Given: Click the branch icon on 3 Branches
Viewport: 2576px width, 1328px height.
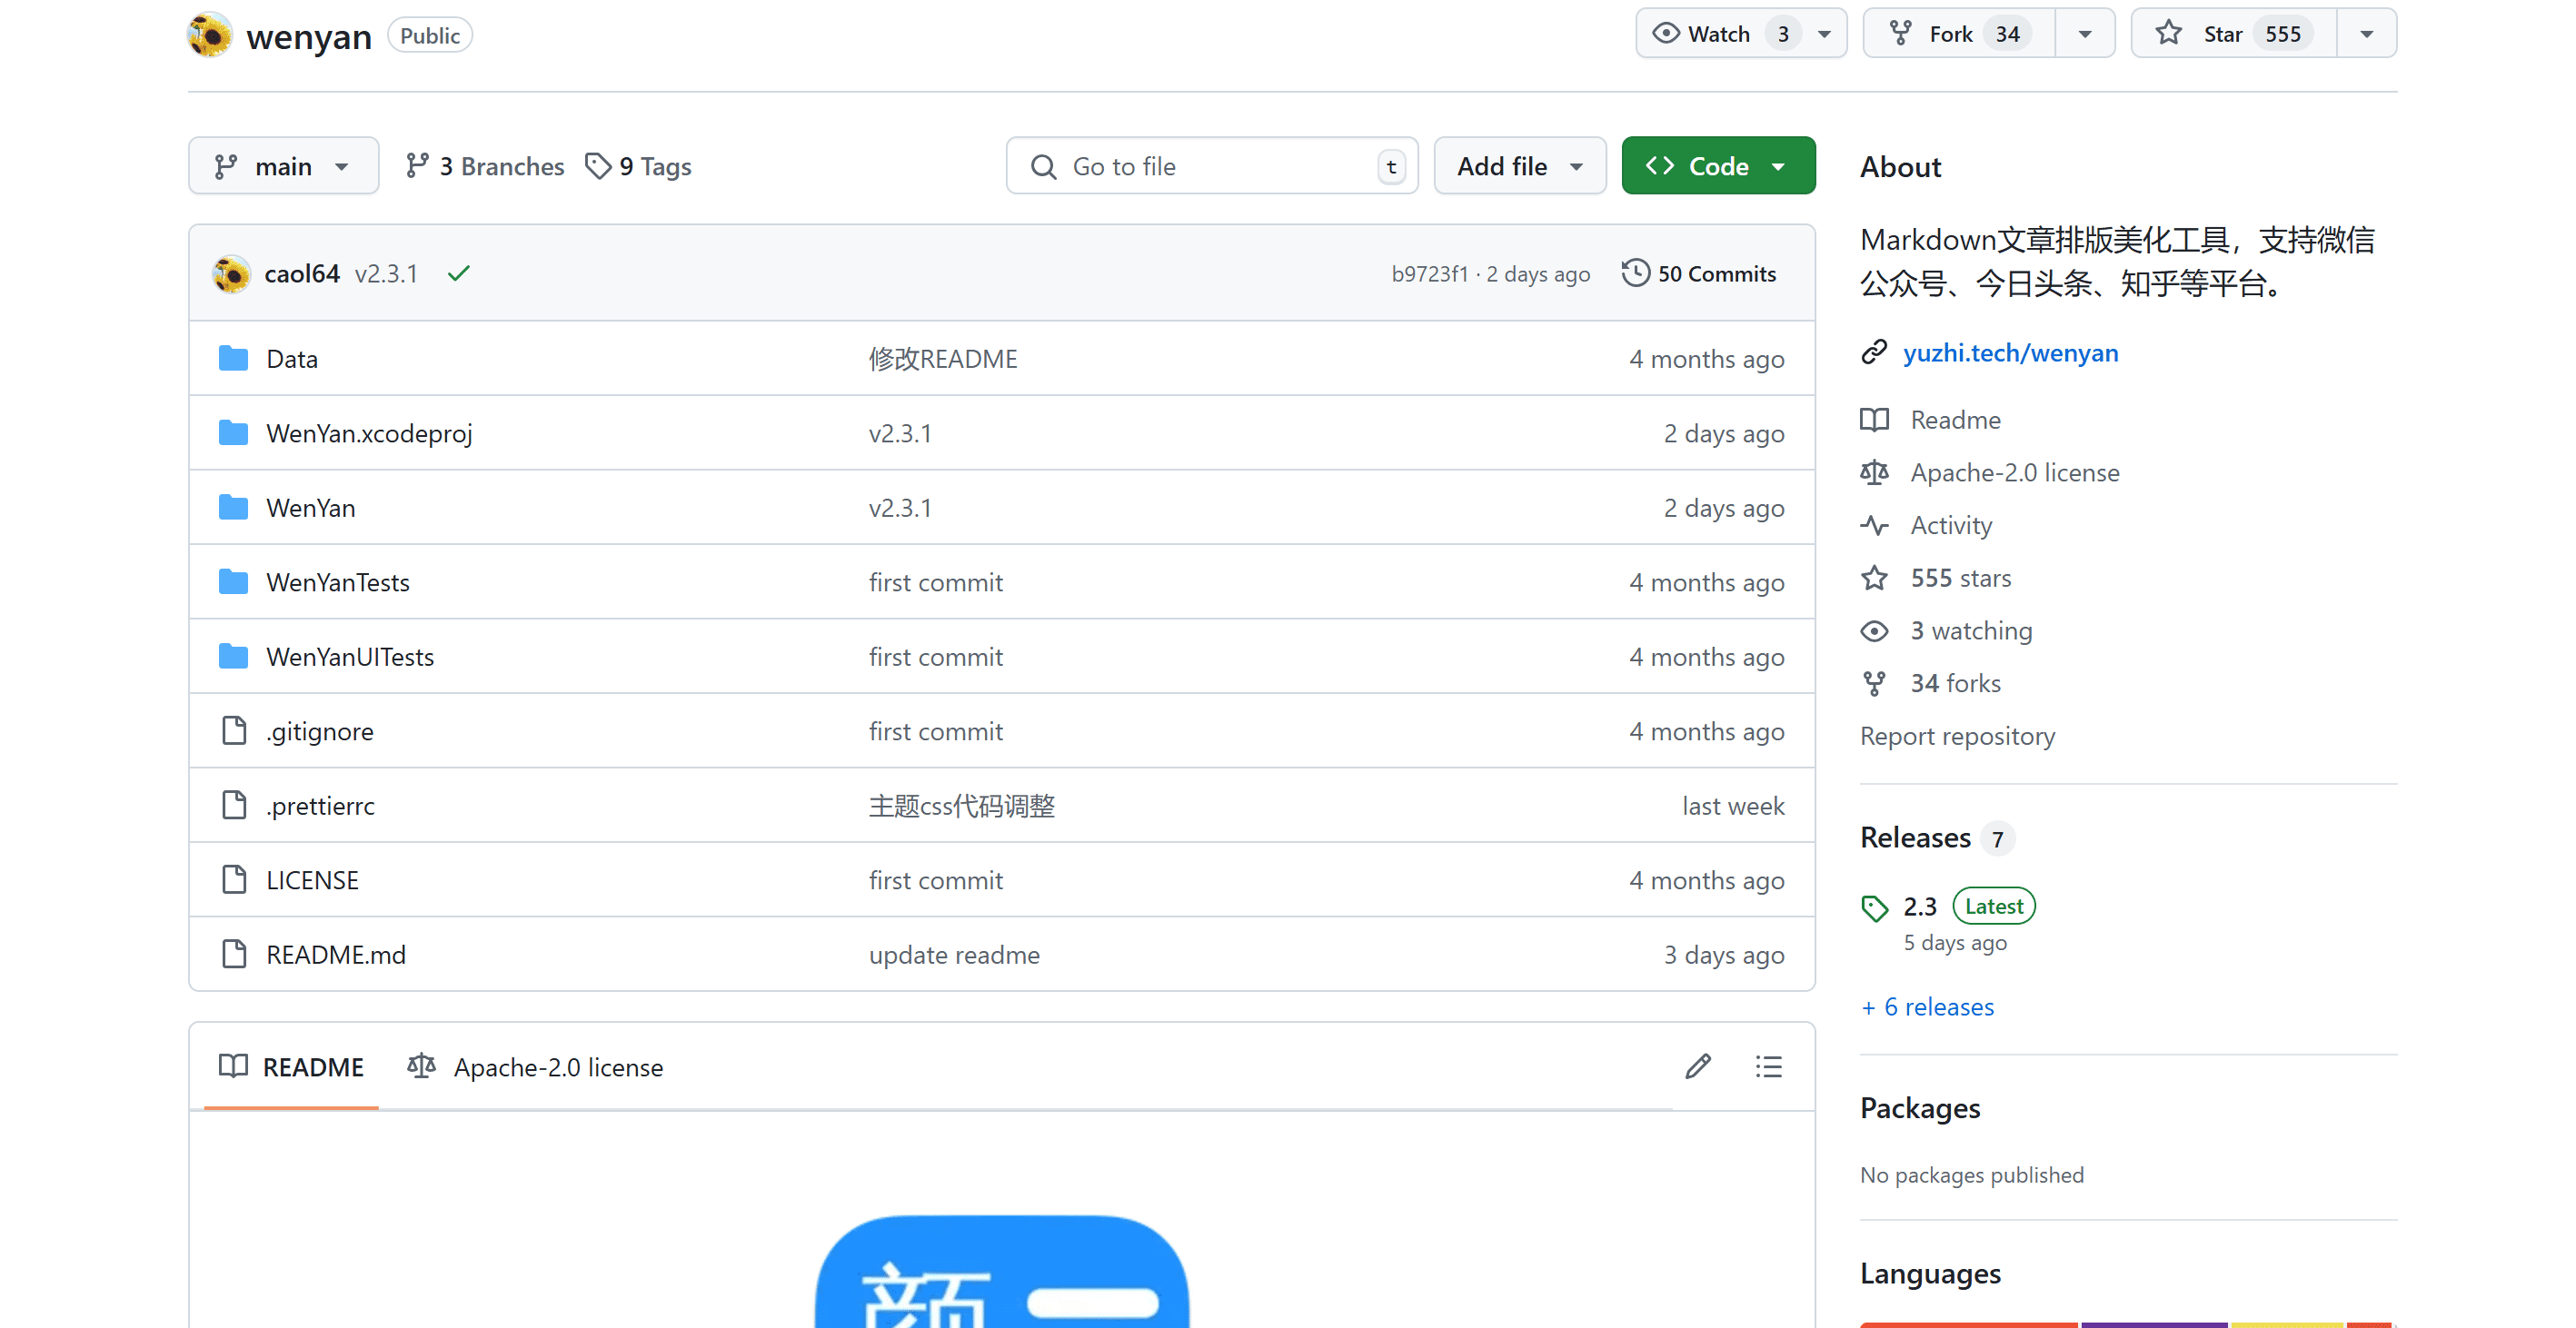Looking at the screenshot, I should click(417, 165).
